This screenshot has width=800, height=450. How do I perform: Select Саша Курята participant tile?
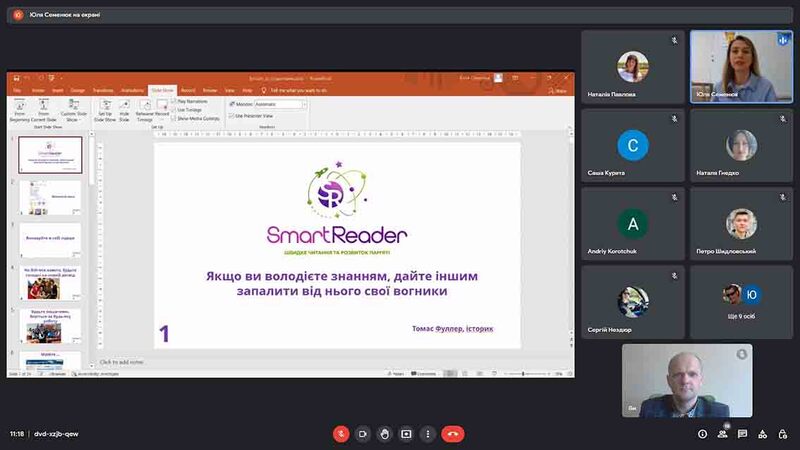click(x=633, y=145)
